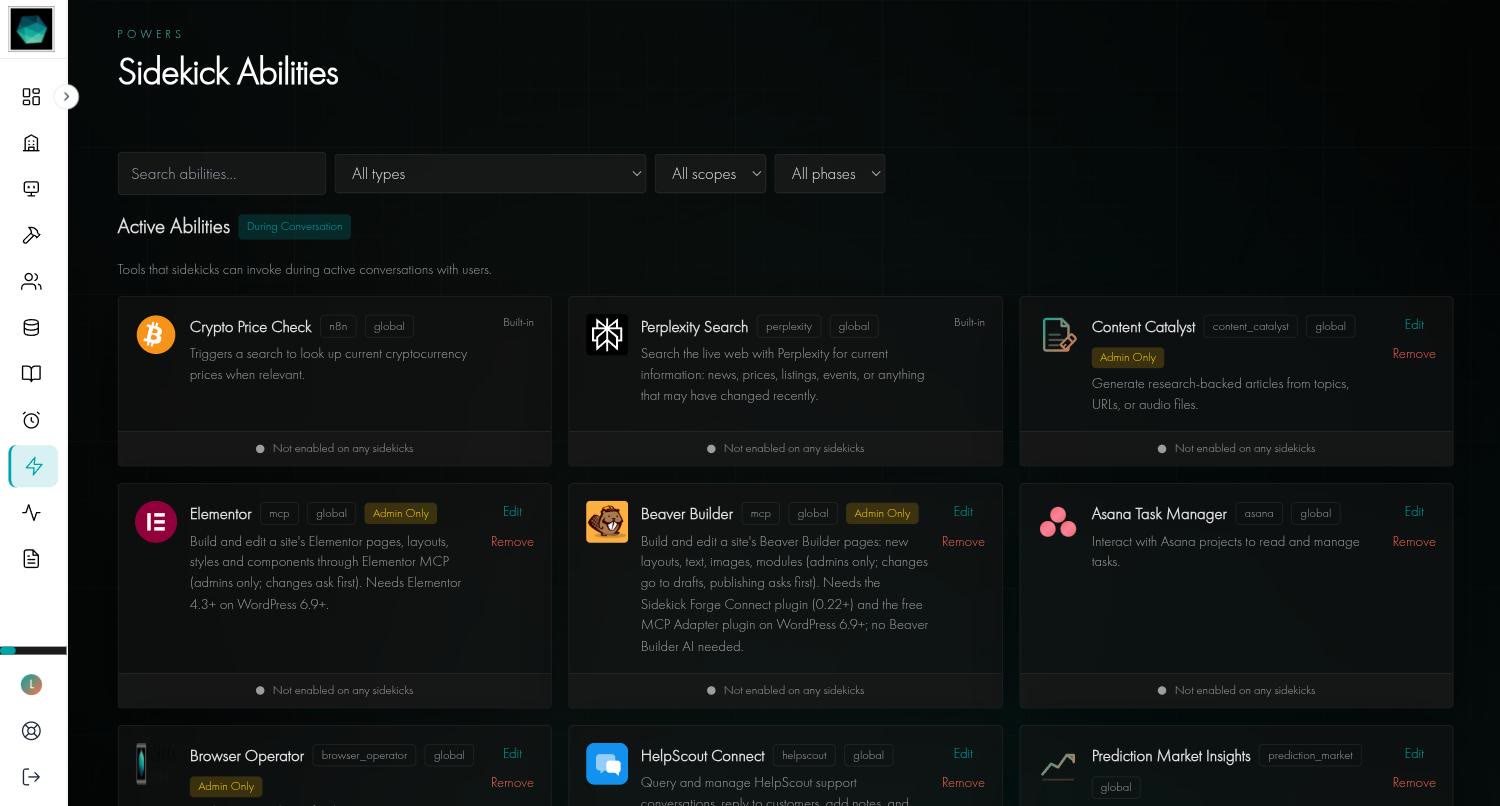Image resolution: width=1500 pixels, height=806 pixels.
Task: Click the Crypto Price Check bitcoin icon
Action: [156, 335]
